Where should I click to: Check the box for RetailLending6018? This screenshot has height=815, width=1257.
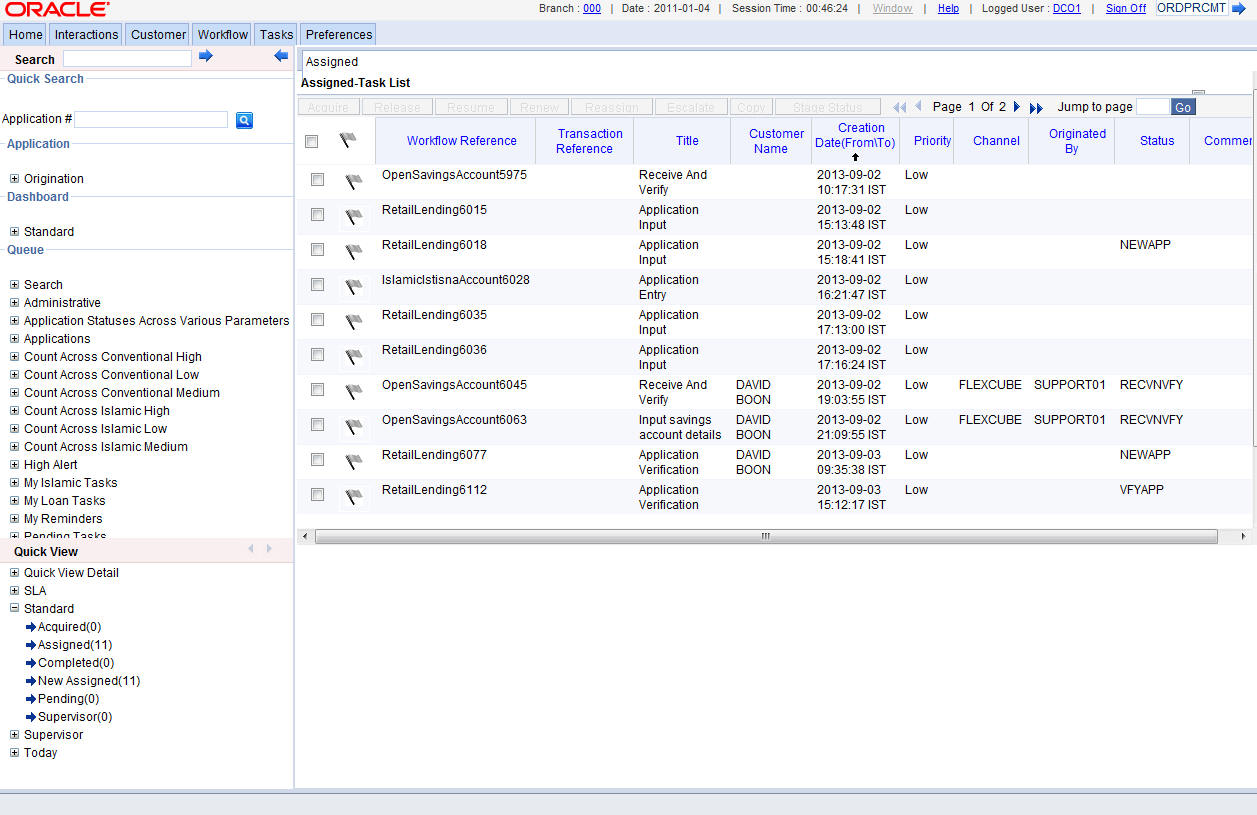point(317,249)
